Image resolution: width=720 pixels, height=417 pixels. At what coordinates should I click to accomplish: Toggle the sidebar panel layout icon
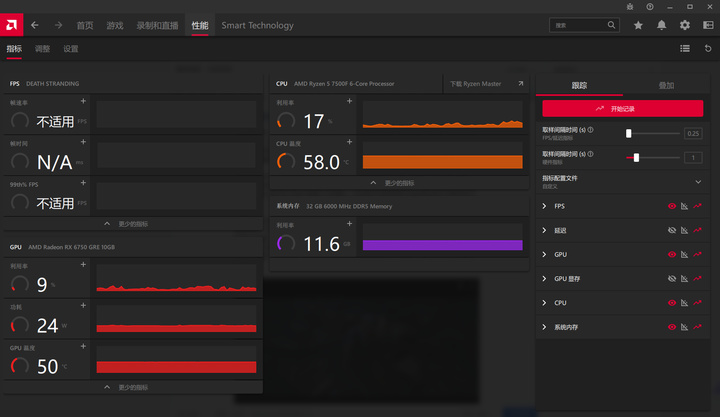tap(708, 25)
